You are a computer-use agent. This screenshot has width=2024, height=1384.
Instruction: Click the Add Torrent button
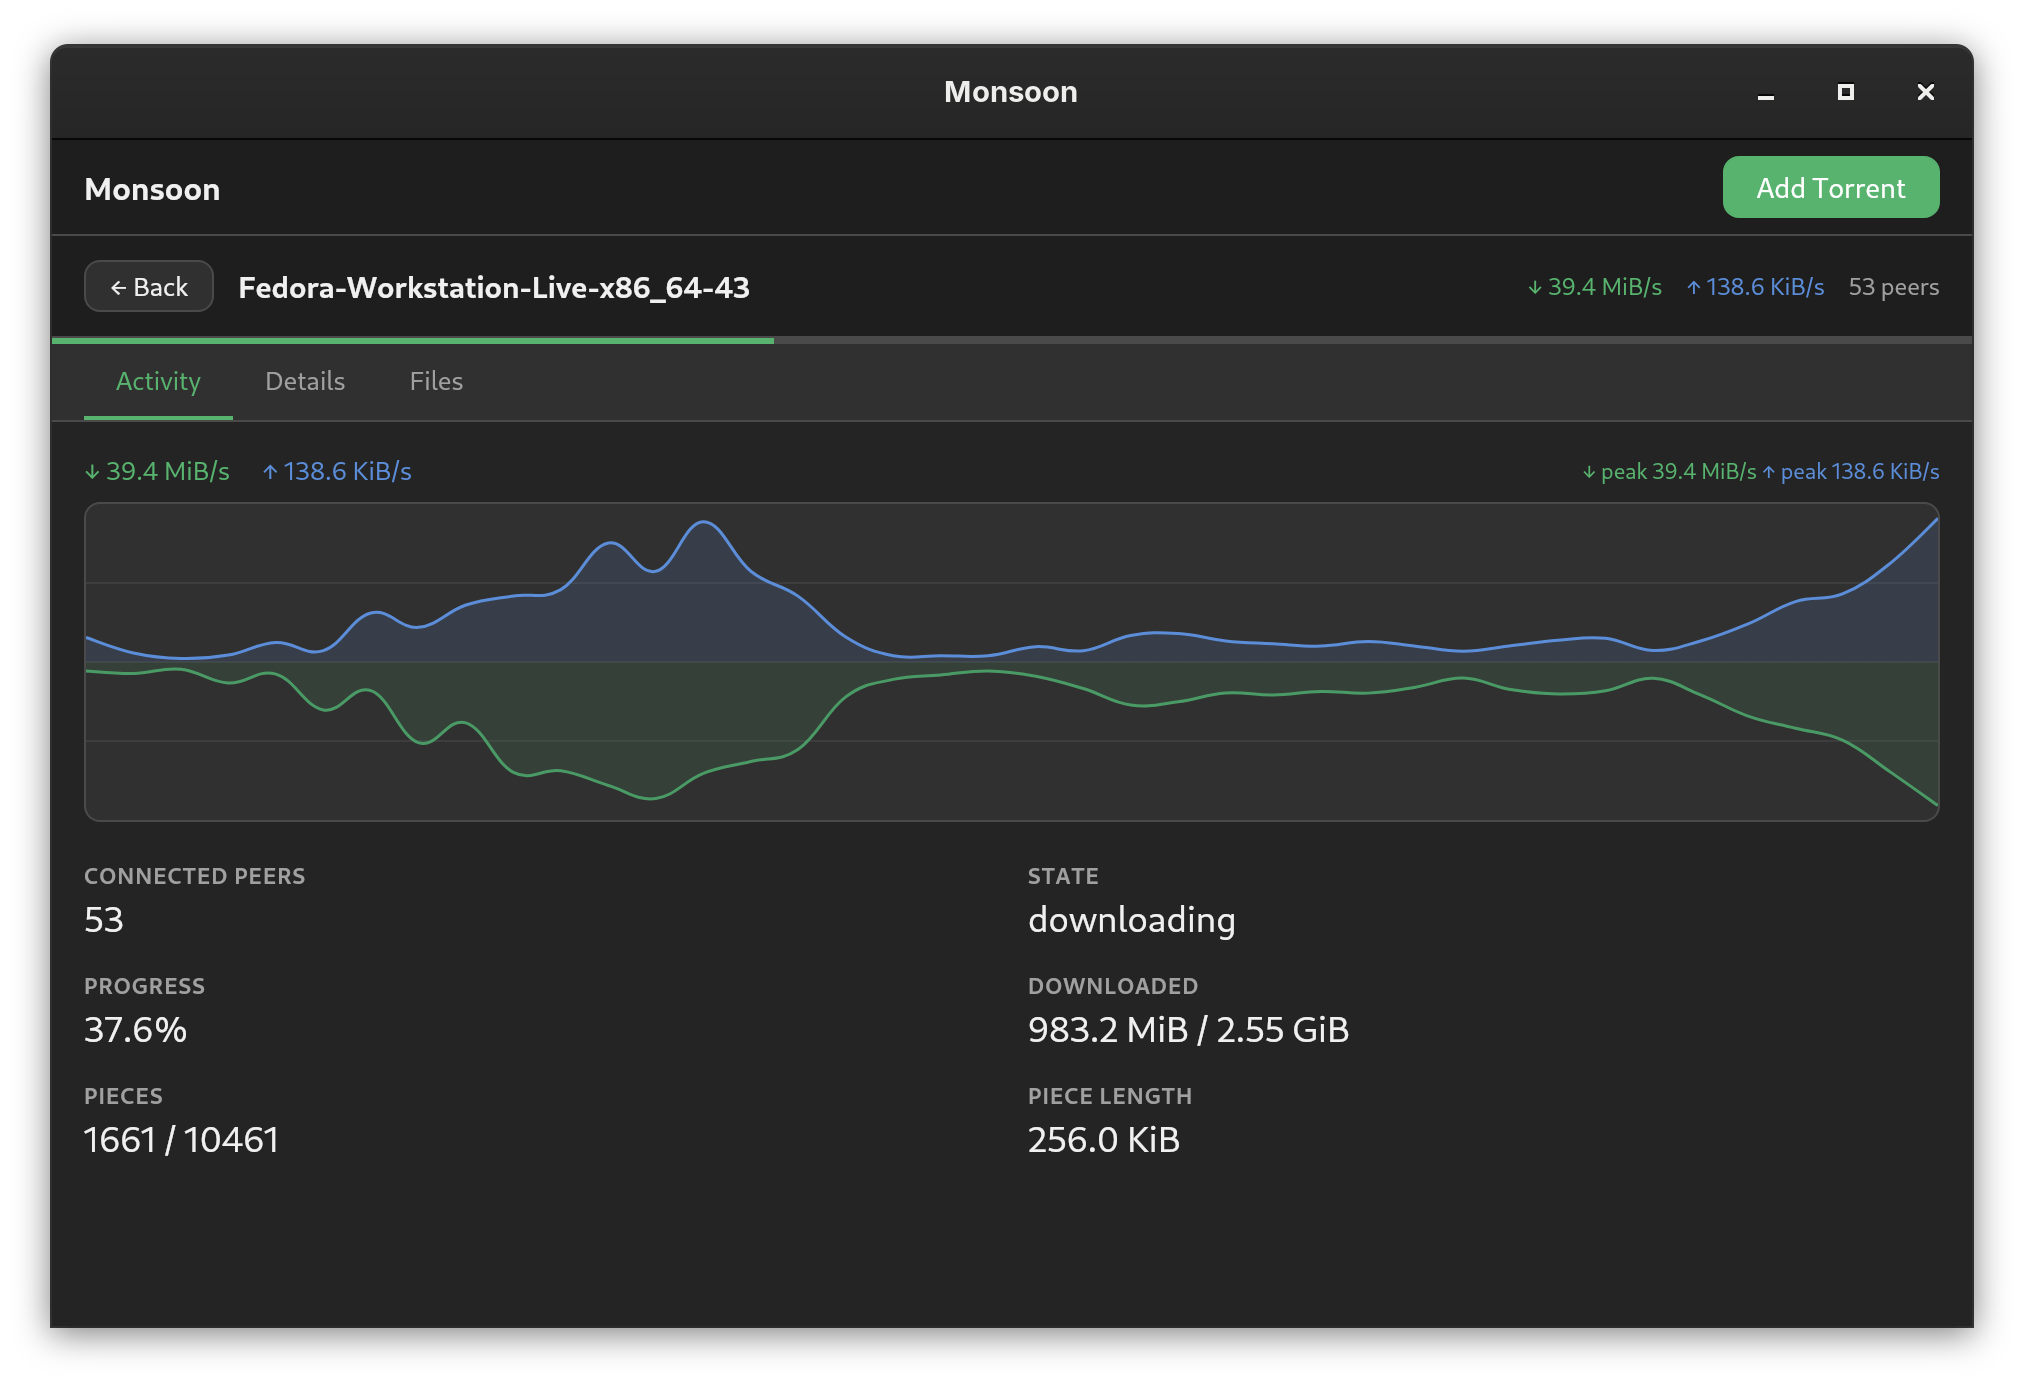pyautogui.click(x=1830, y=187)
